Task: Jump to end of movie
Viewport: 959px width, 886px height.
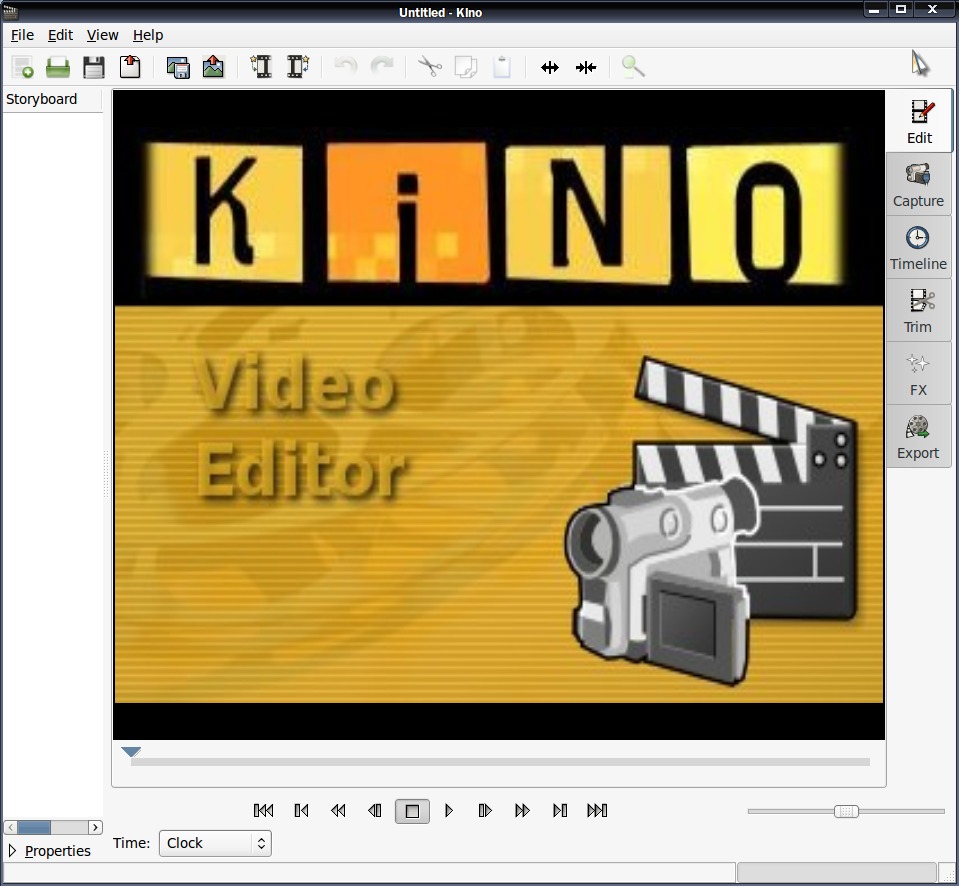Action: coord(597,811)
